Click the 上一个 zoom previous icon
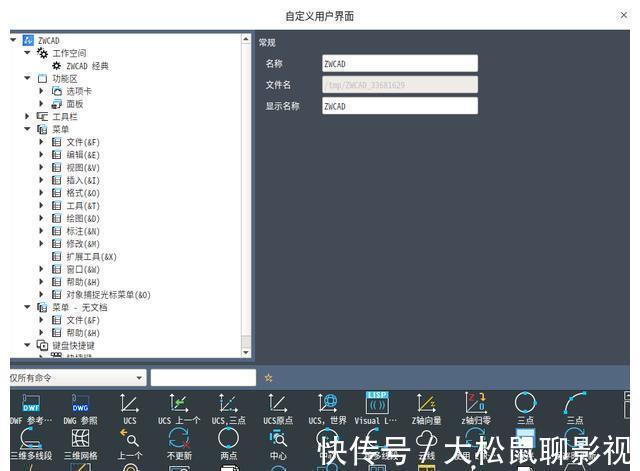The image size is (640, 471). (129, 438)
